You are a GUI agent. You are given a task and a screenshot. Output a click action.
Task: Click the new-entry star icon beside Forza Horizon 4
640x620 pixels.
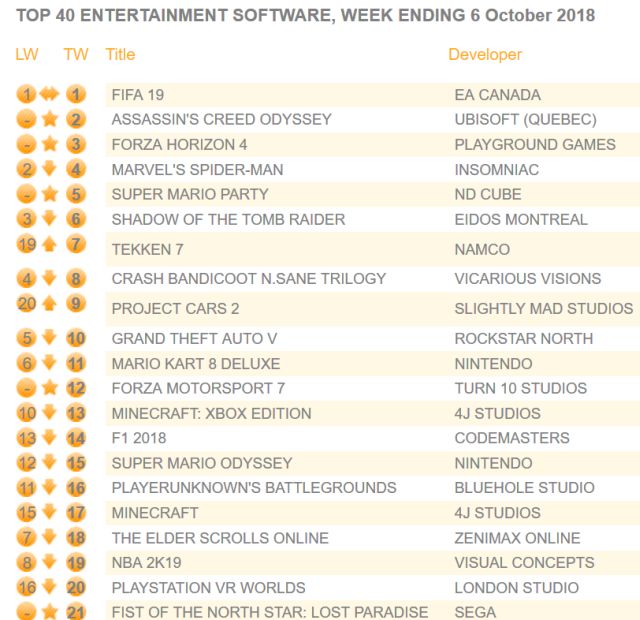coord(50,145)
